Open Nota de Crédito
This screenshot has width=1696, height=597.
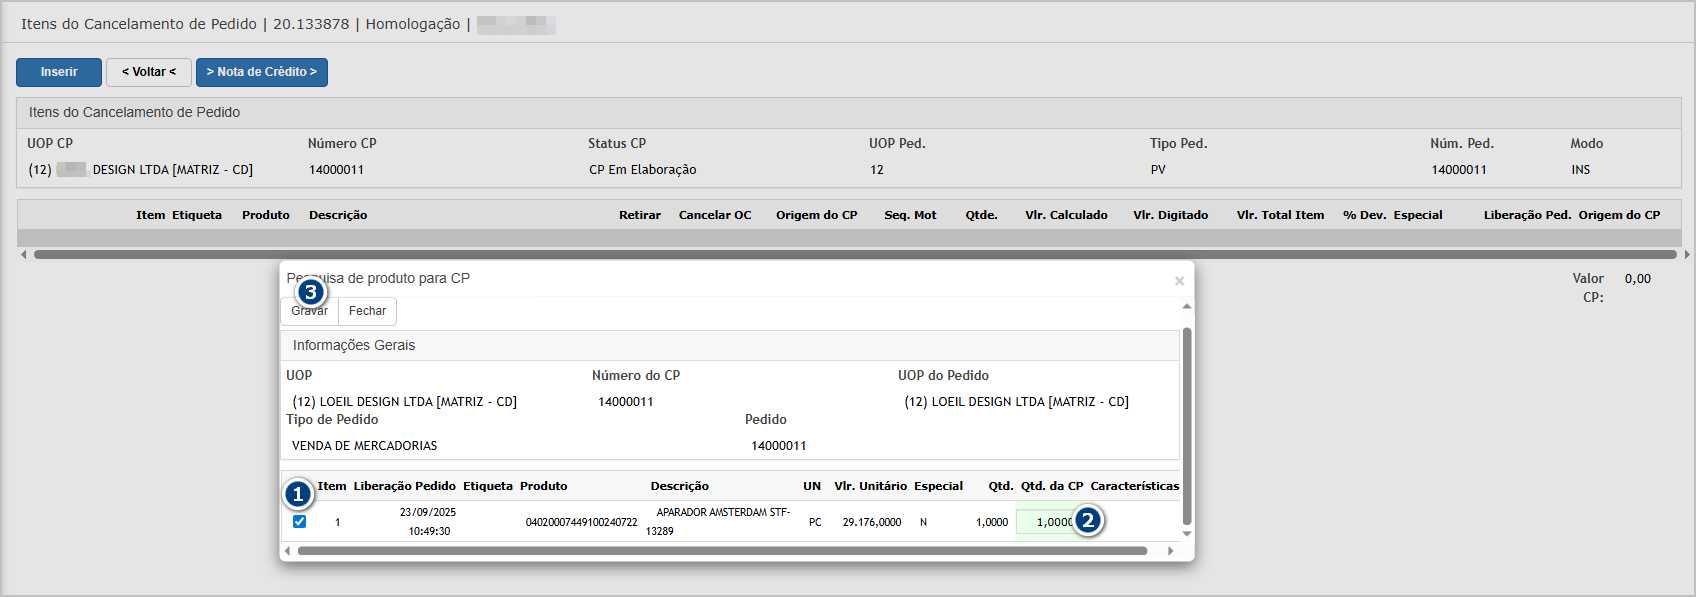pos(261,72)
